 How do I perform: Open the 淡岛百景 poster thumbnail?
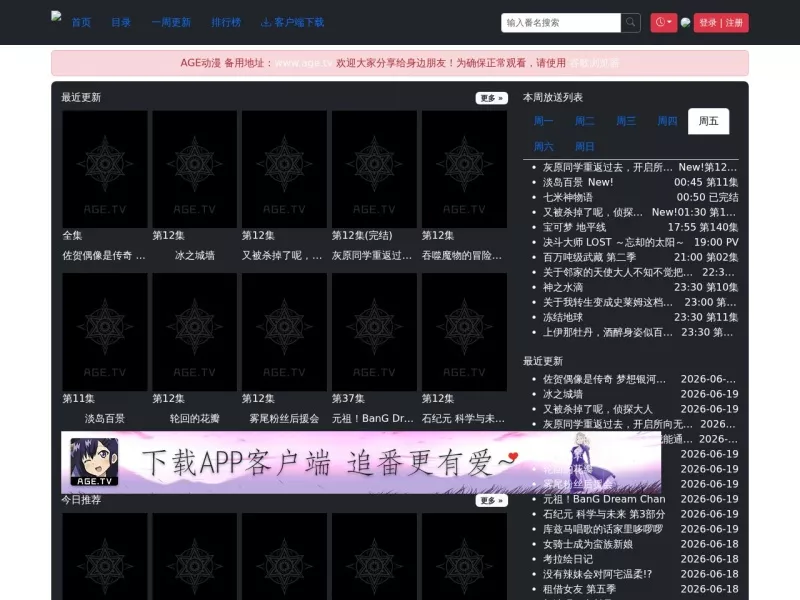pos(105,332)
